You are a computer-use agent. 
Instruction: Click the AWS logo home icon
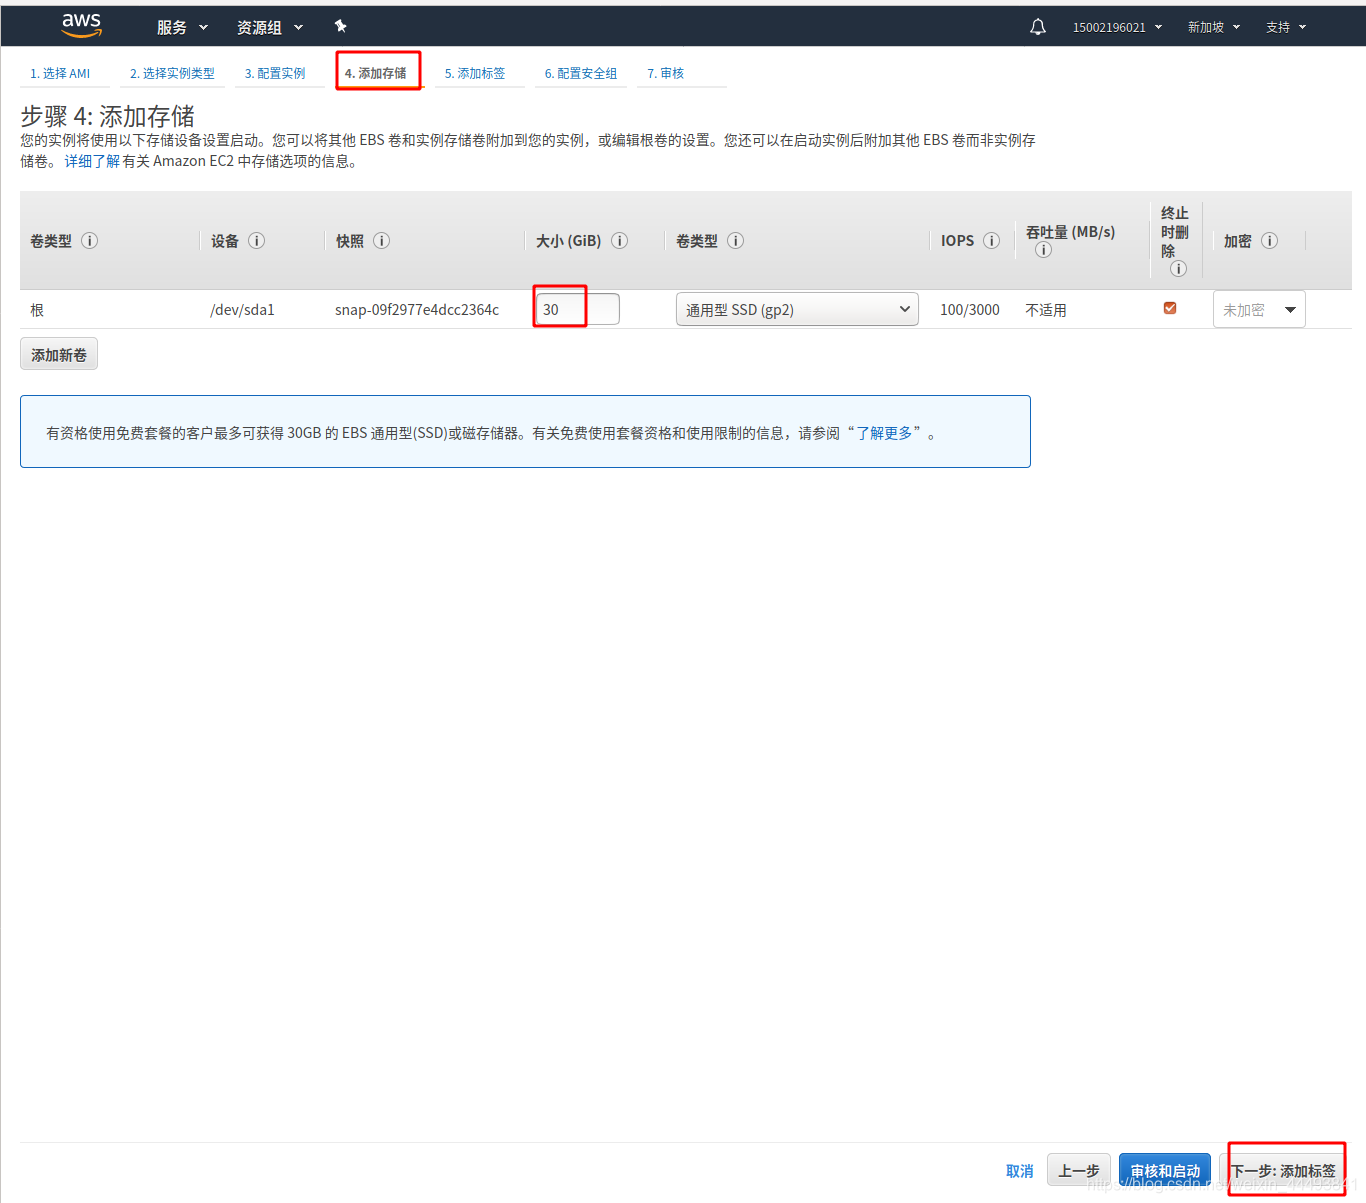click(x=81, y=26)
